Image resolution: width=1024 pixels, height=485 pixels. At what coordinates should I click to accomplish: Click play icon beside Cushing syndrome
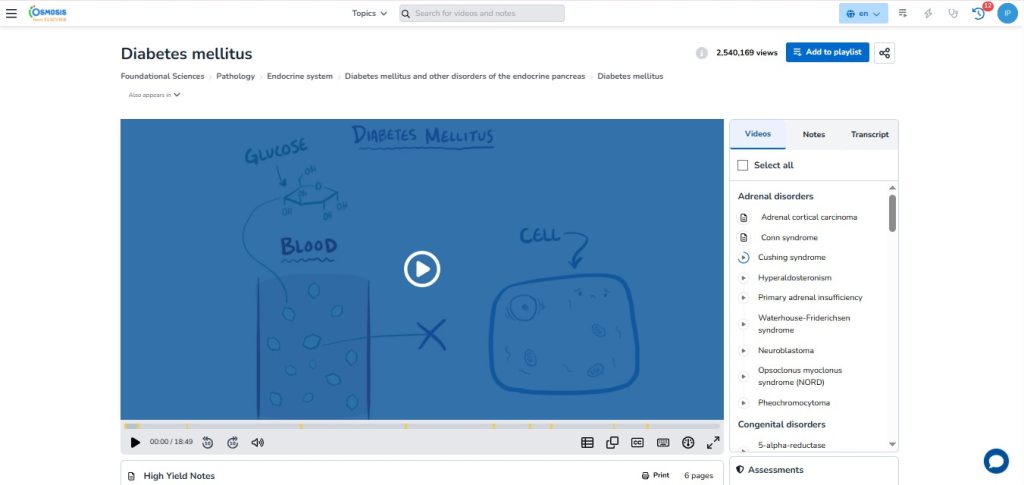[743, 258]
